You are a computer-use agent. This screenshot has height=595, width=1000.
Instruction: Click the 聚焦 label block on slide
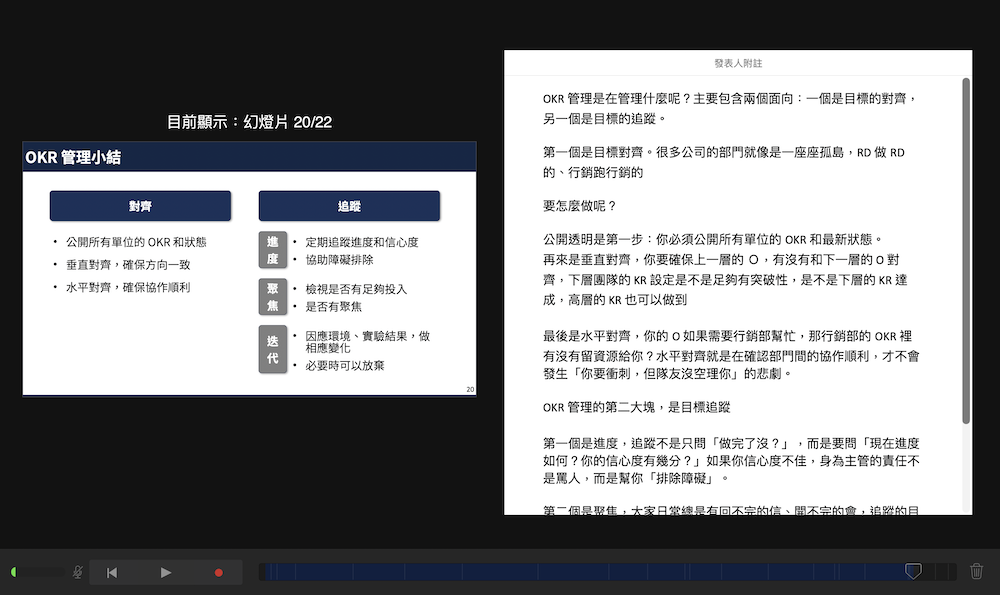(x=272, y=297)
